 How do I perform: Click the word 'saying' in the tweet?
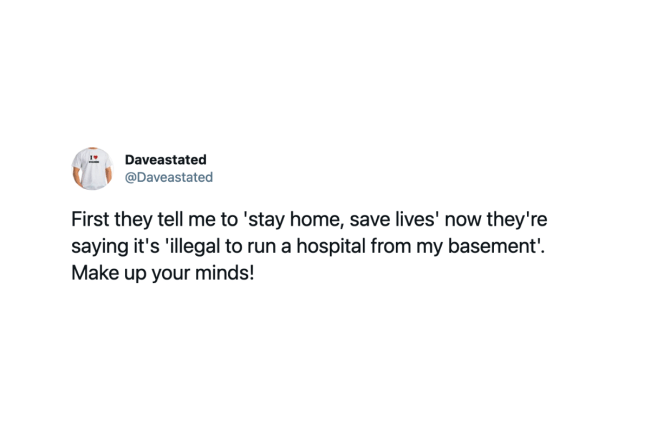pos(98,246)
